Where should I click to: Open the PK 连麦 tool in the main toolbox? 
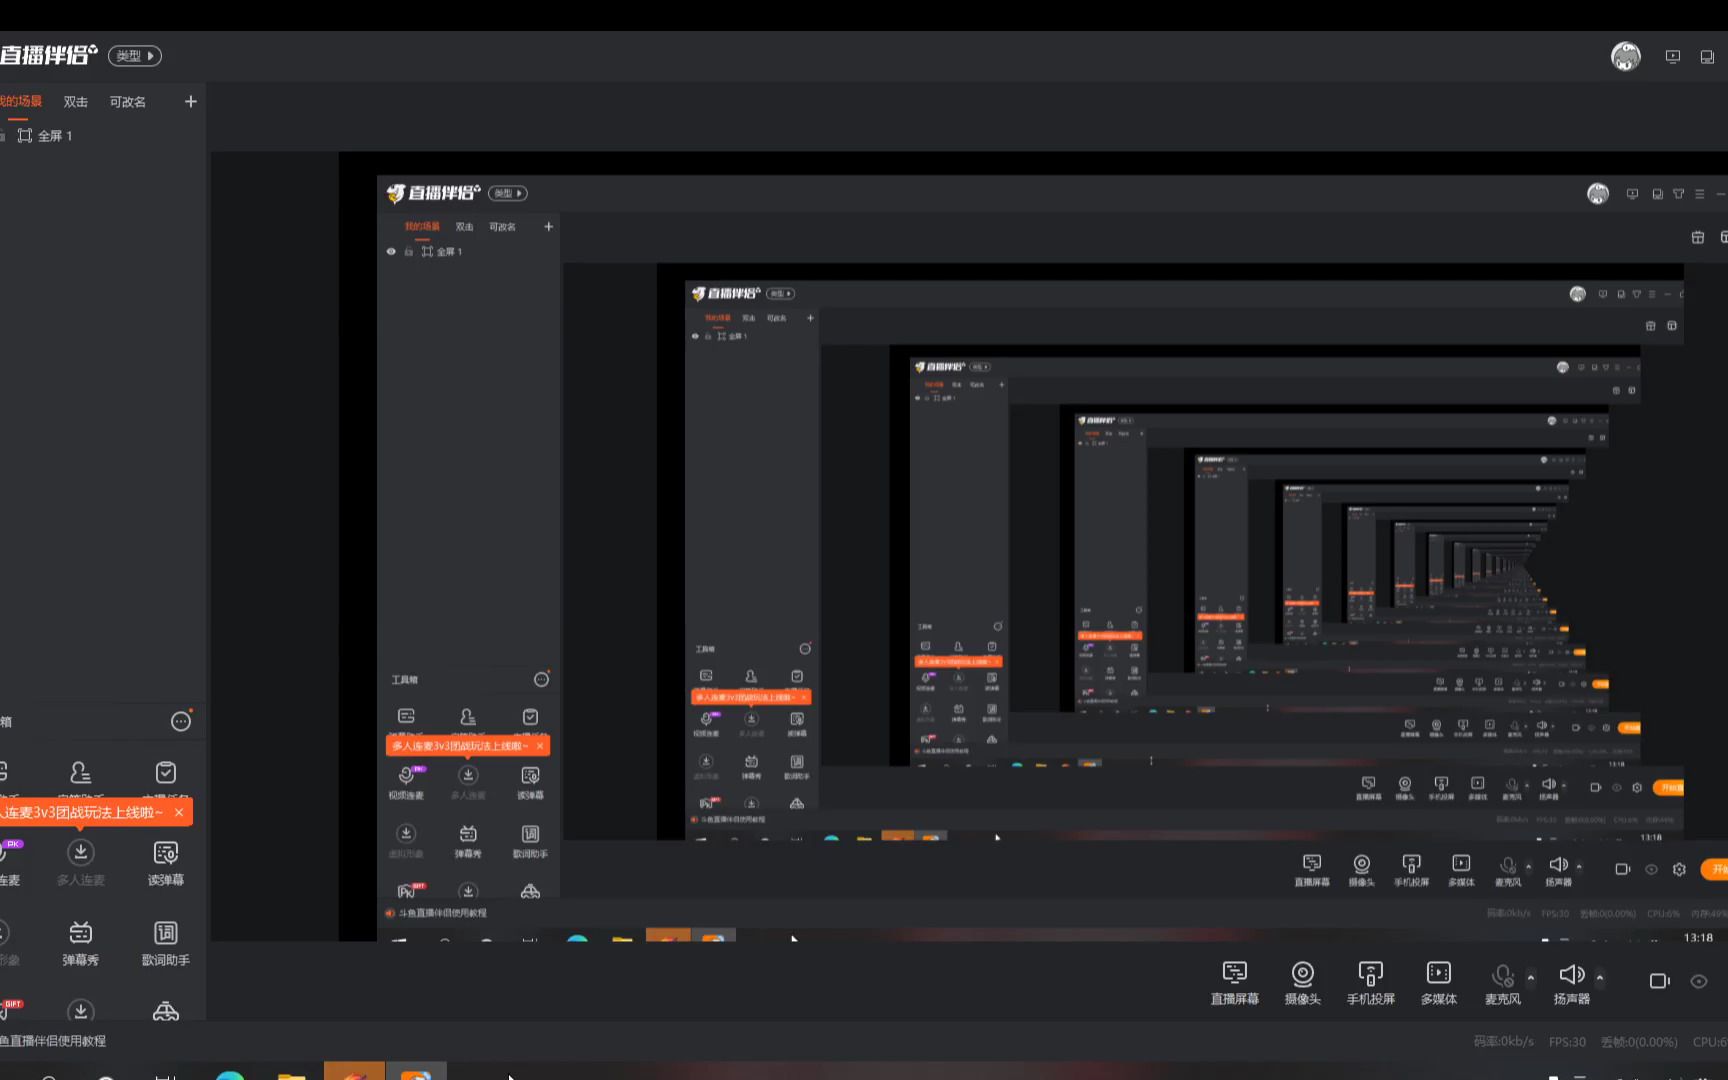10,862
